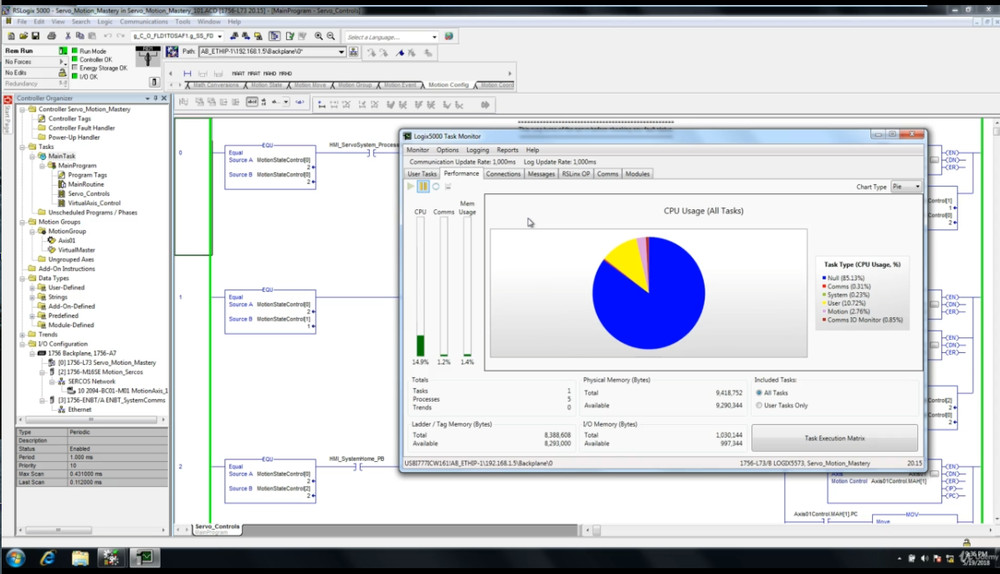Screen dimensions: 1000x574
Task: Open Servo_Controls routine in the organizer
Action: [88, 193]
